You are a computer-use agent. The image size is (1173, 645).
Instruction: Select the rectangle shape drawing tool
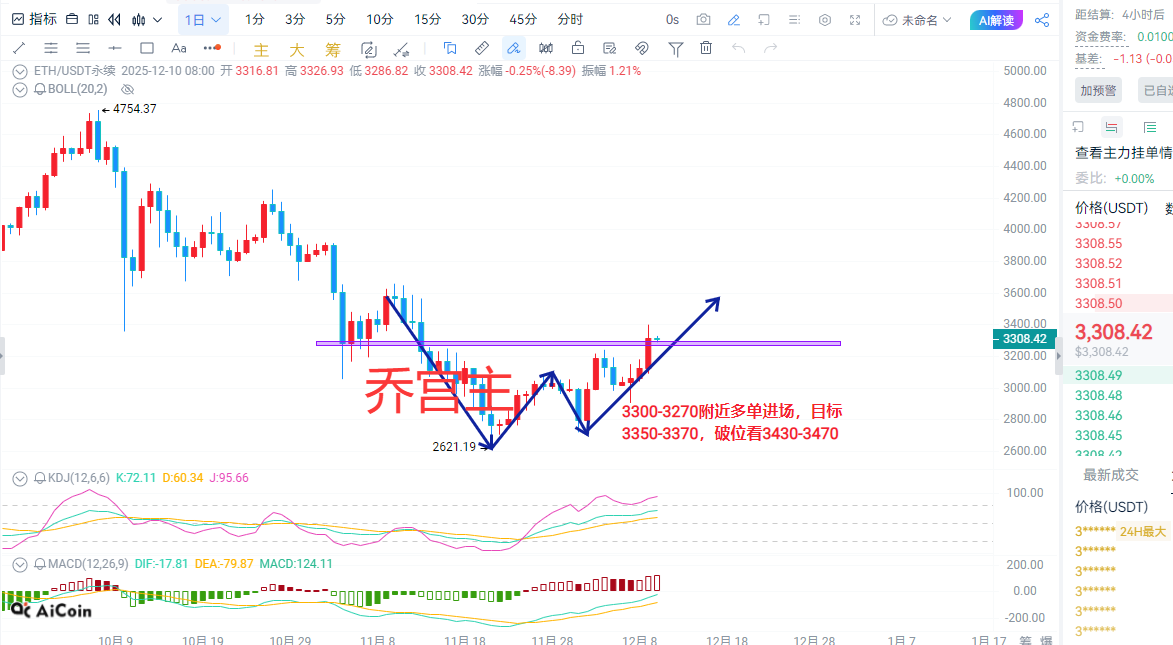pyautogui.click(x=146, y=48)
